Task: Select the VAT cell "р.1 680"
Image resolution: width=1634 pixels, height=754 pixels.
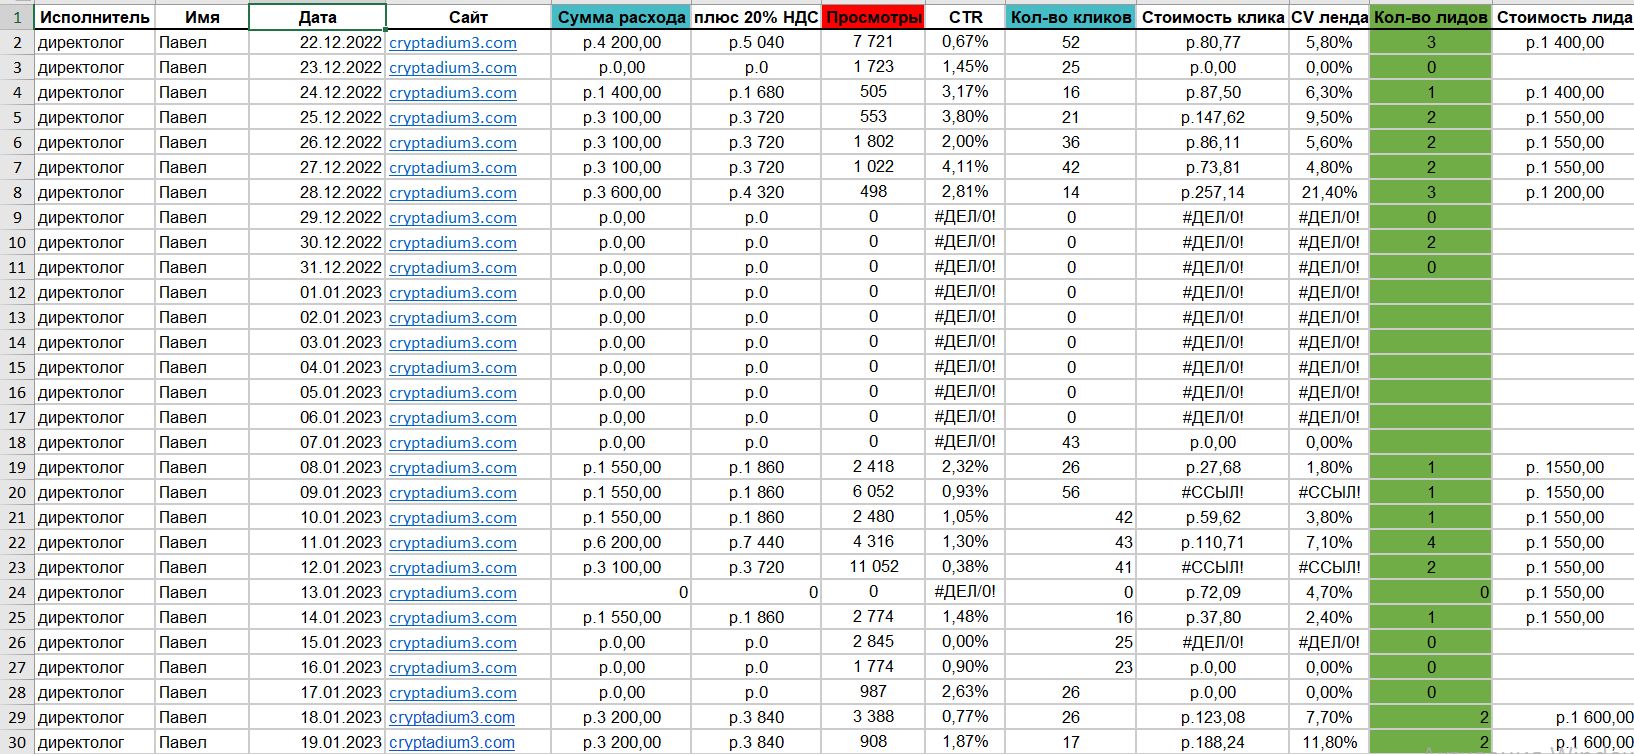Action: pyautogui.click(x=756, y=92)
